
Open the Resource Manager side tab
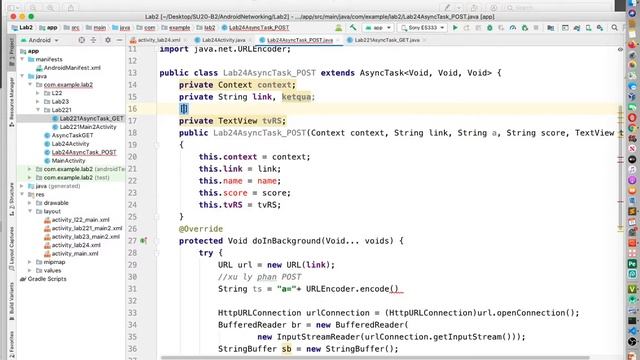point(12,101)
